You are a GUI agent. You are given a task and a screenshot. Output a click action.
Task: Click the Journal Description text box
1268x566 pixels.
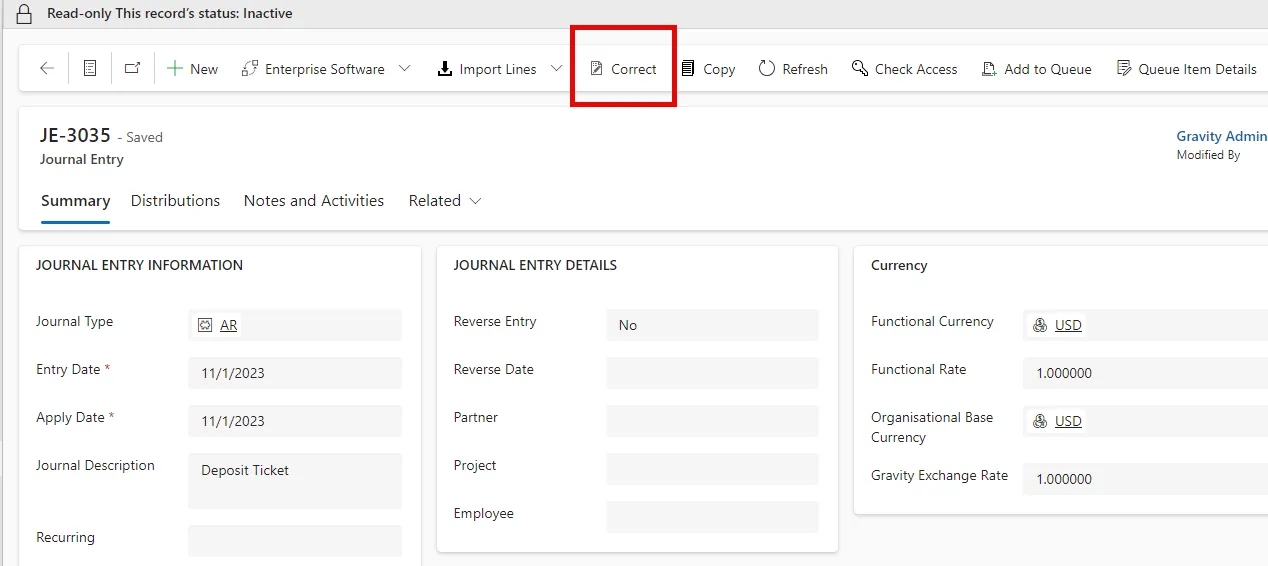(295, 481)
